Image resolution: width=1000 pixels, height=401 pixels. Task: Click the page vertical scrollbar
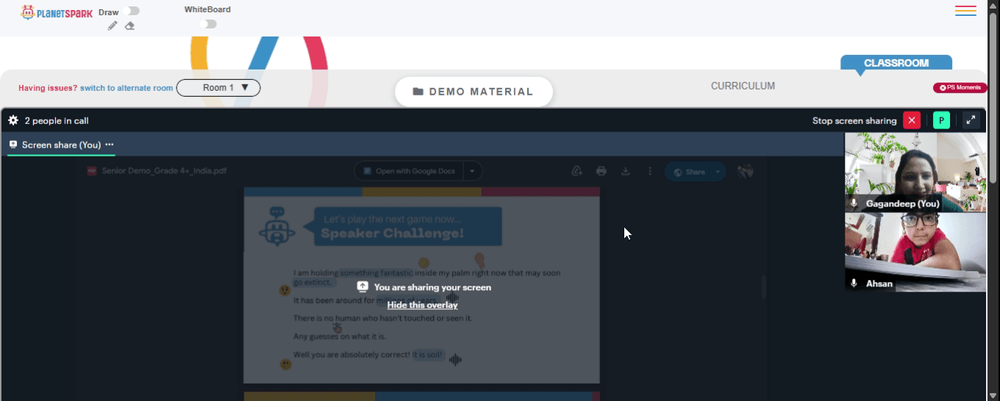click(993, 96)
